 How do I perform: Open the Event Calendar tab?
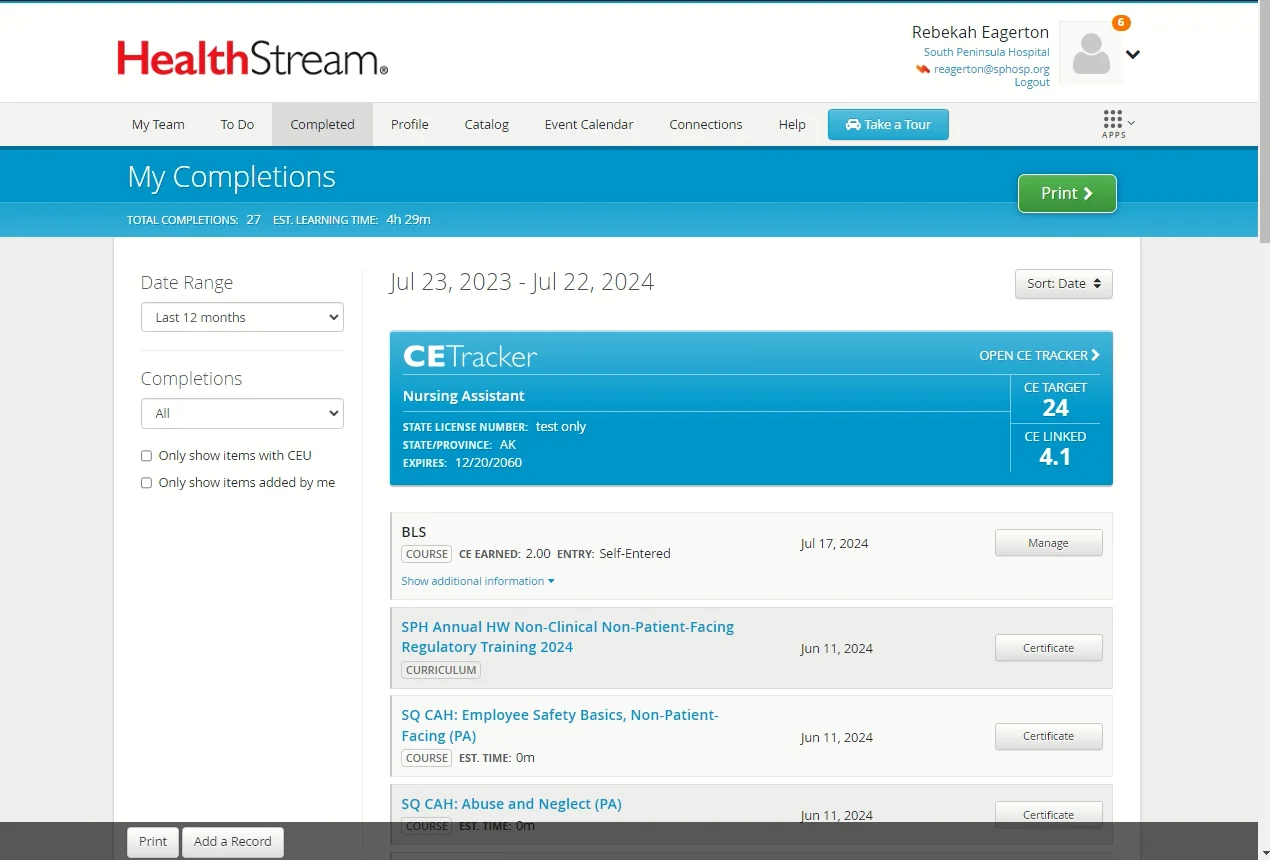point(589,125)
